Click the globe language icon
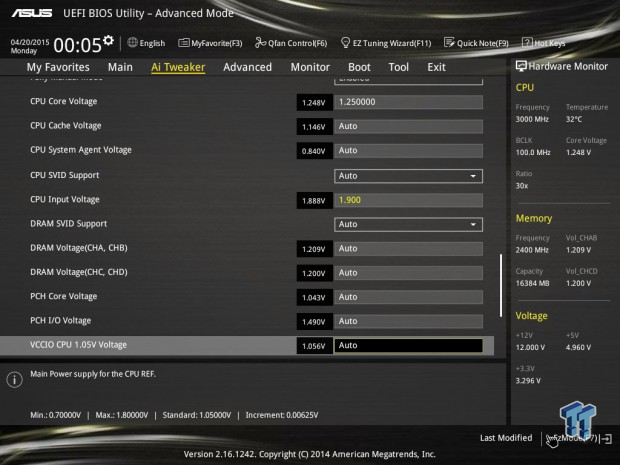 click(x=132, y=43)
